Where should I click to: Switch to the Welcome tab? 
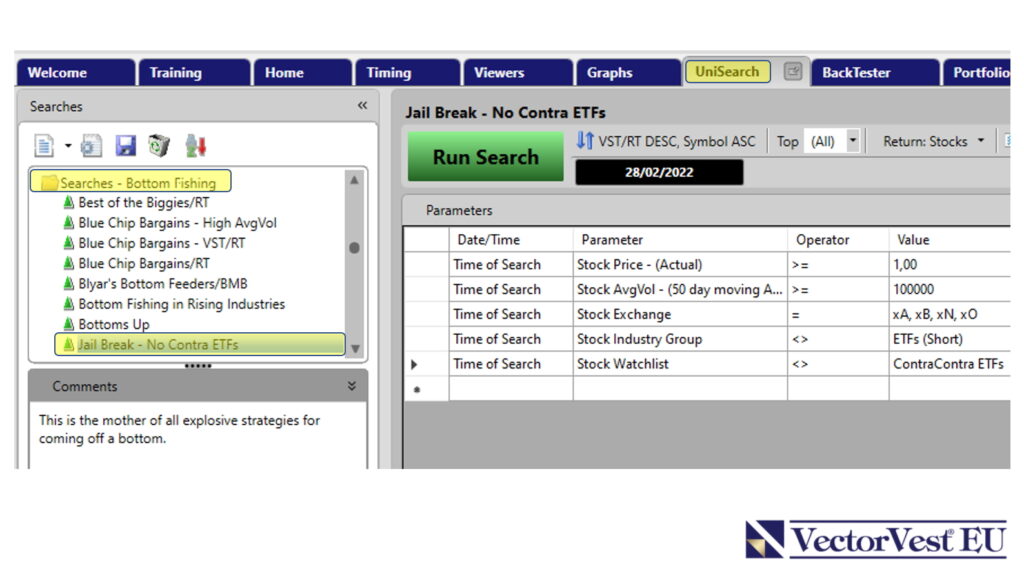coord(76,73)
